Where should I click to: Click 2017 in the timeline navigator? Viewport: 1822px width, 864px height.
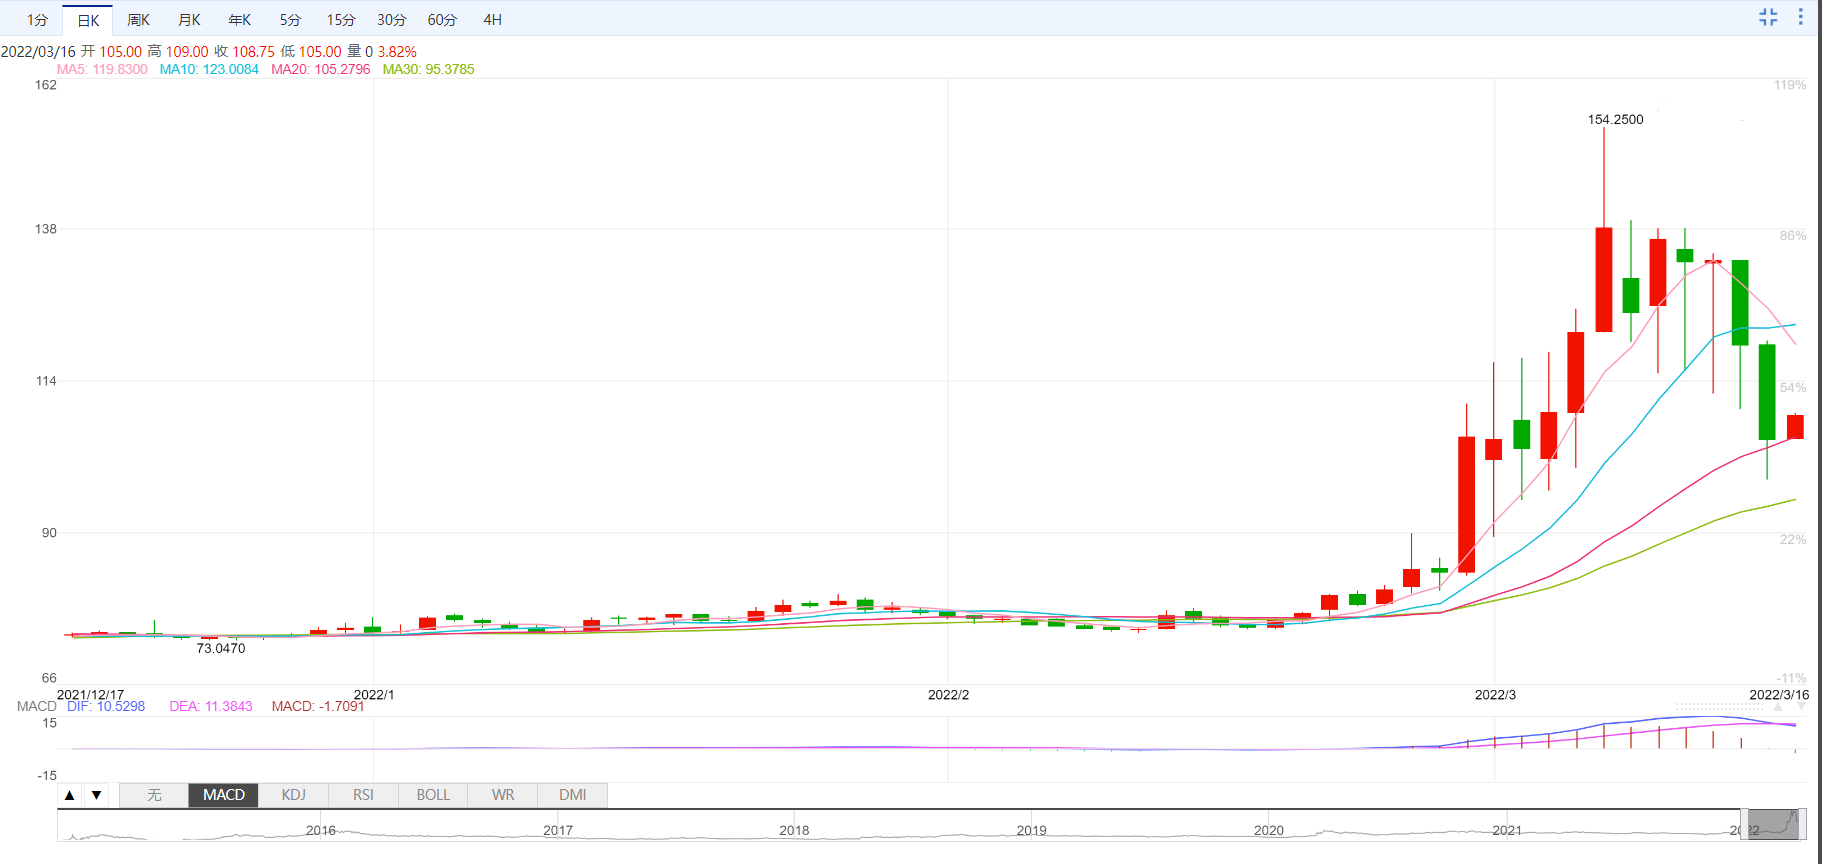pyautogui.click(x=558, y=830)
